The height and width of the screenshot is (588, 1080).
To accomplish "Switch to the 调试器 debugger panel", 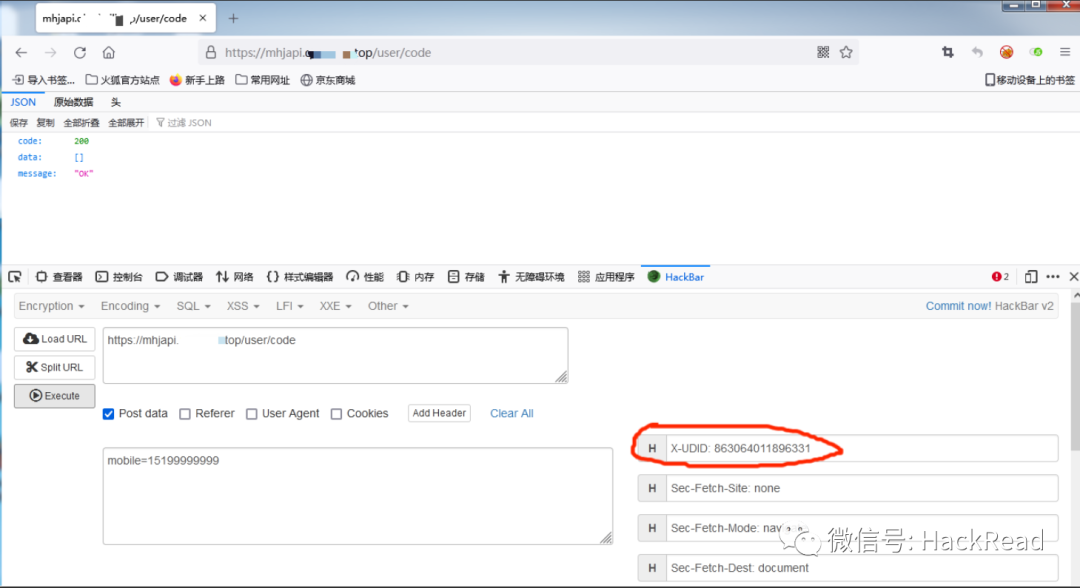I will tap(179, 277).
